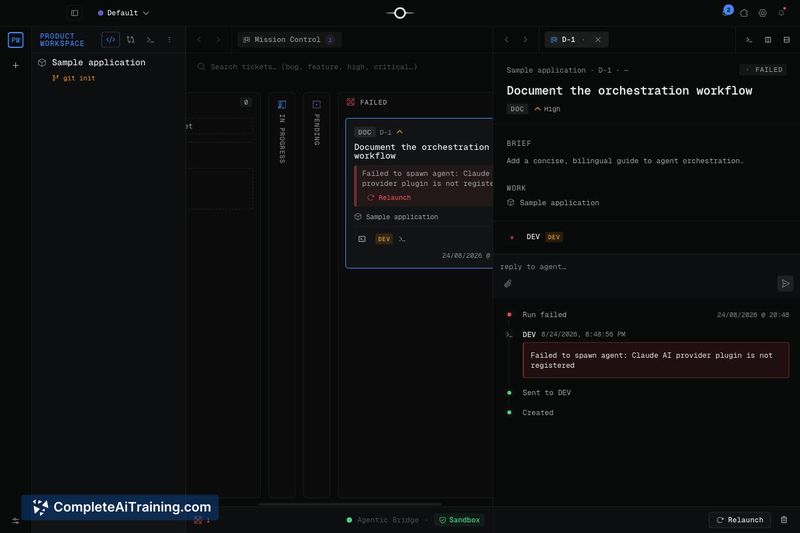Click the git init link
The image size is (800, 533).
click(x=74, y=78)
